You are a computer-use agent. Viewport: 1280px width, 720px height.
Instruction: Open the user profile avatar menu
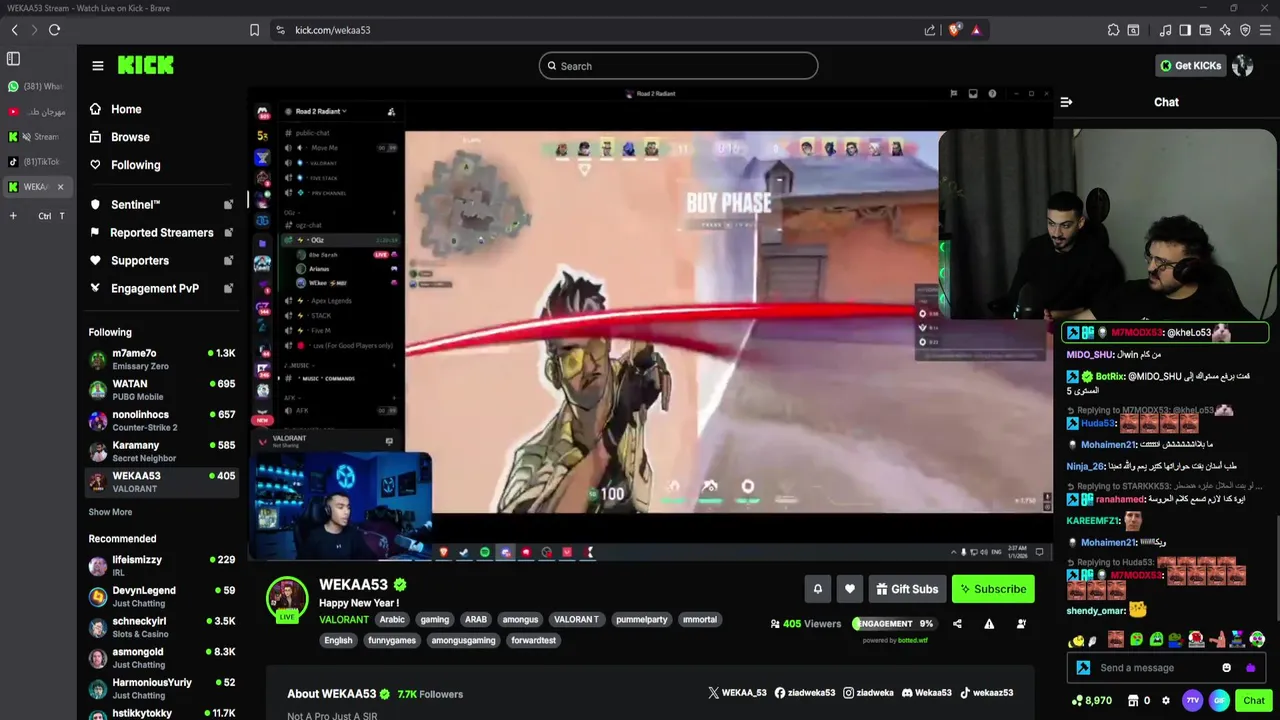coord(1243,66)
